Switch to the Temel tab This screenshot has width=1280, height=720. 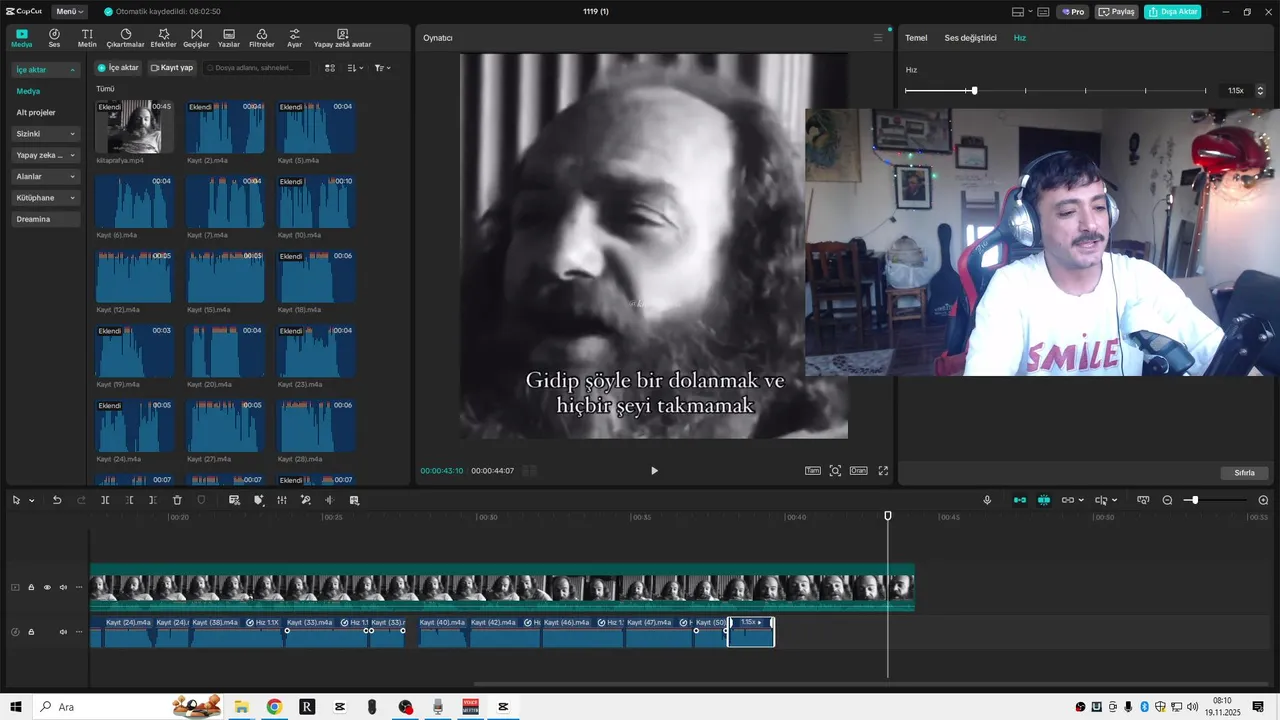(916, 38)
